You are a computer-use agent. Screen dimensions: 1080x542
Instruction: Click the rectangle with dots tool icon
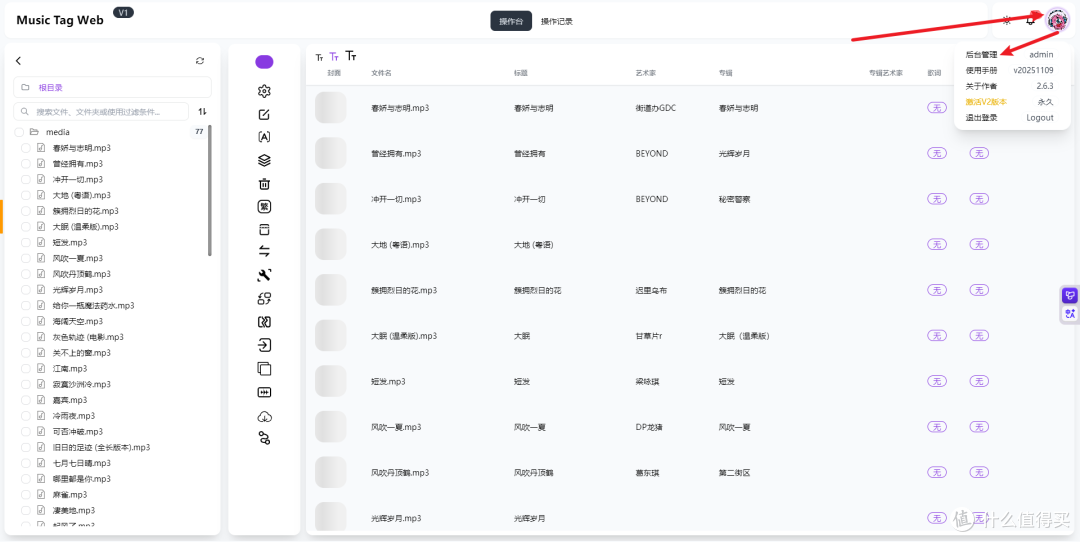(x=264, y=393)
